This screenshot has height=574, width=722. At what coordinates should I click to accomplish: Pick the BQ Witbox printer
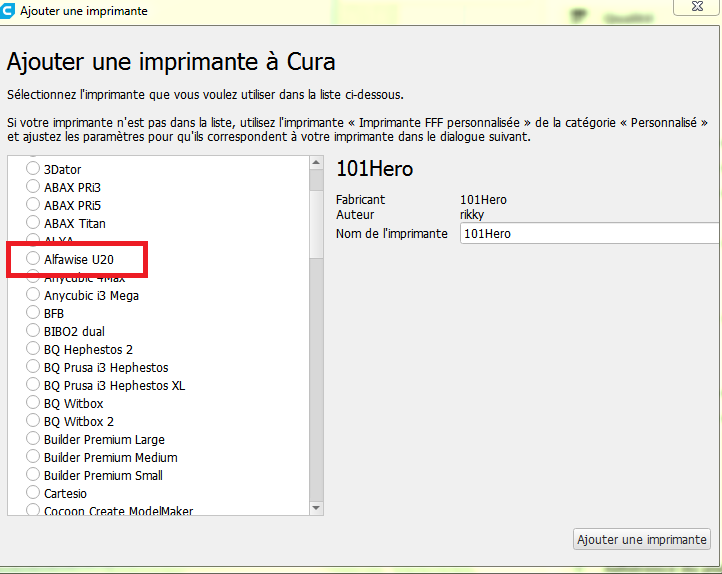tap(33, 402)
